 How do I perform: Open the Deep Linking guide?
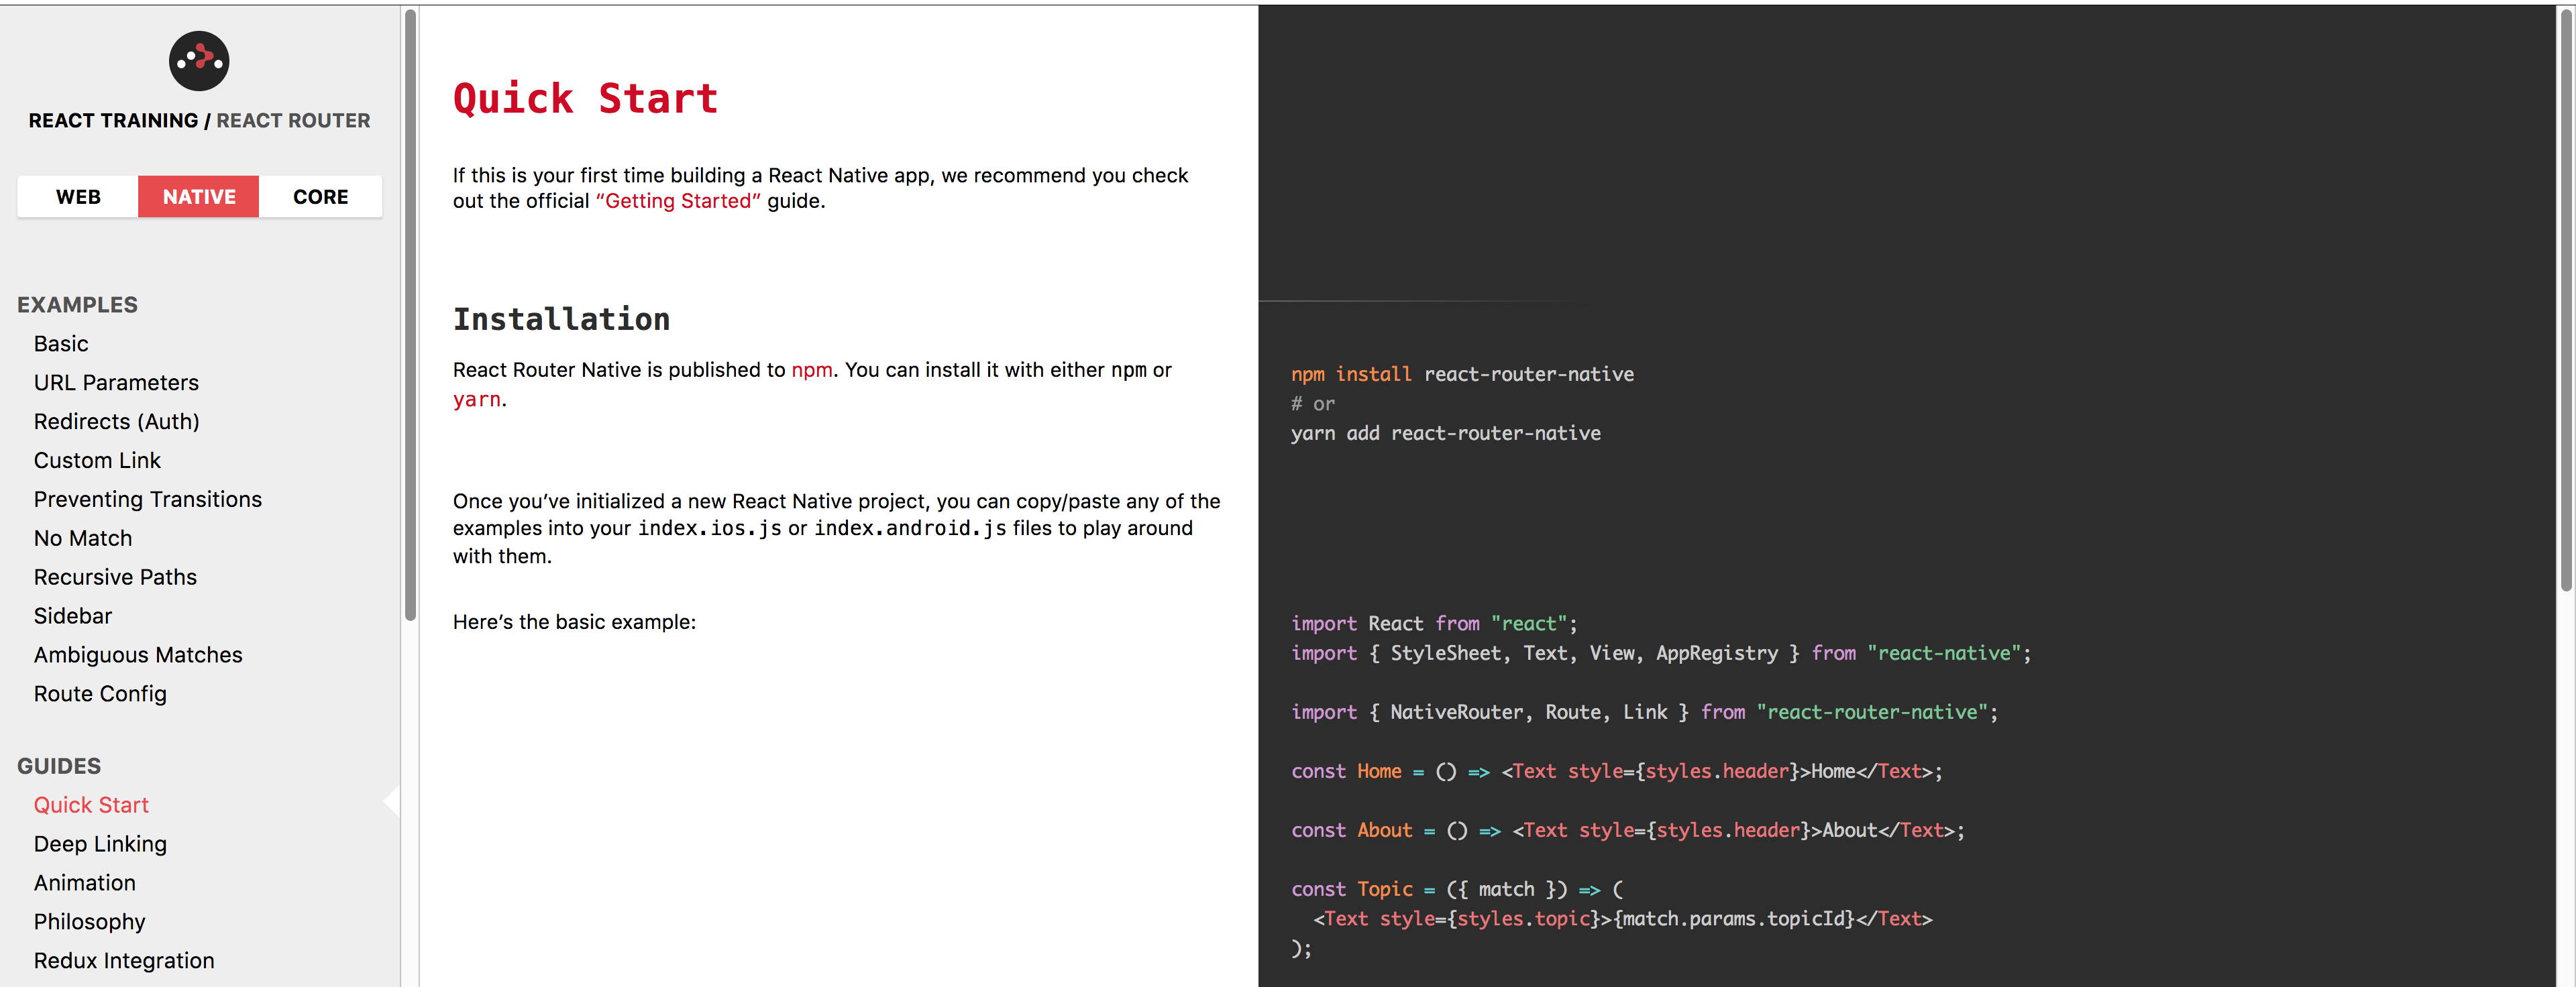[100, 844]
